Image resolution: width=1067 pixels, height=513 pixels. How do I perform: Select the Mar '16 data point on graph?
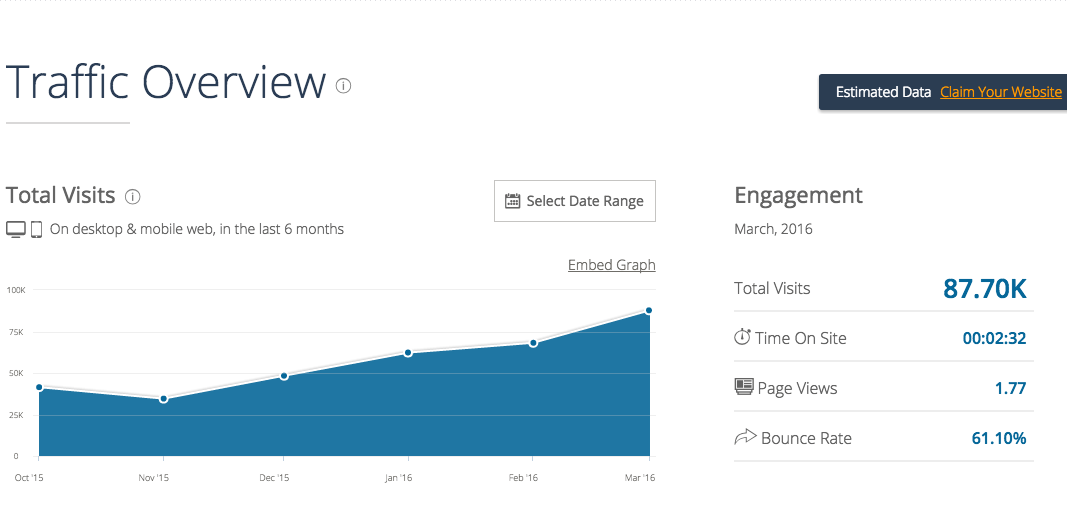(x=649, y=310)
